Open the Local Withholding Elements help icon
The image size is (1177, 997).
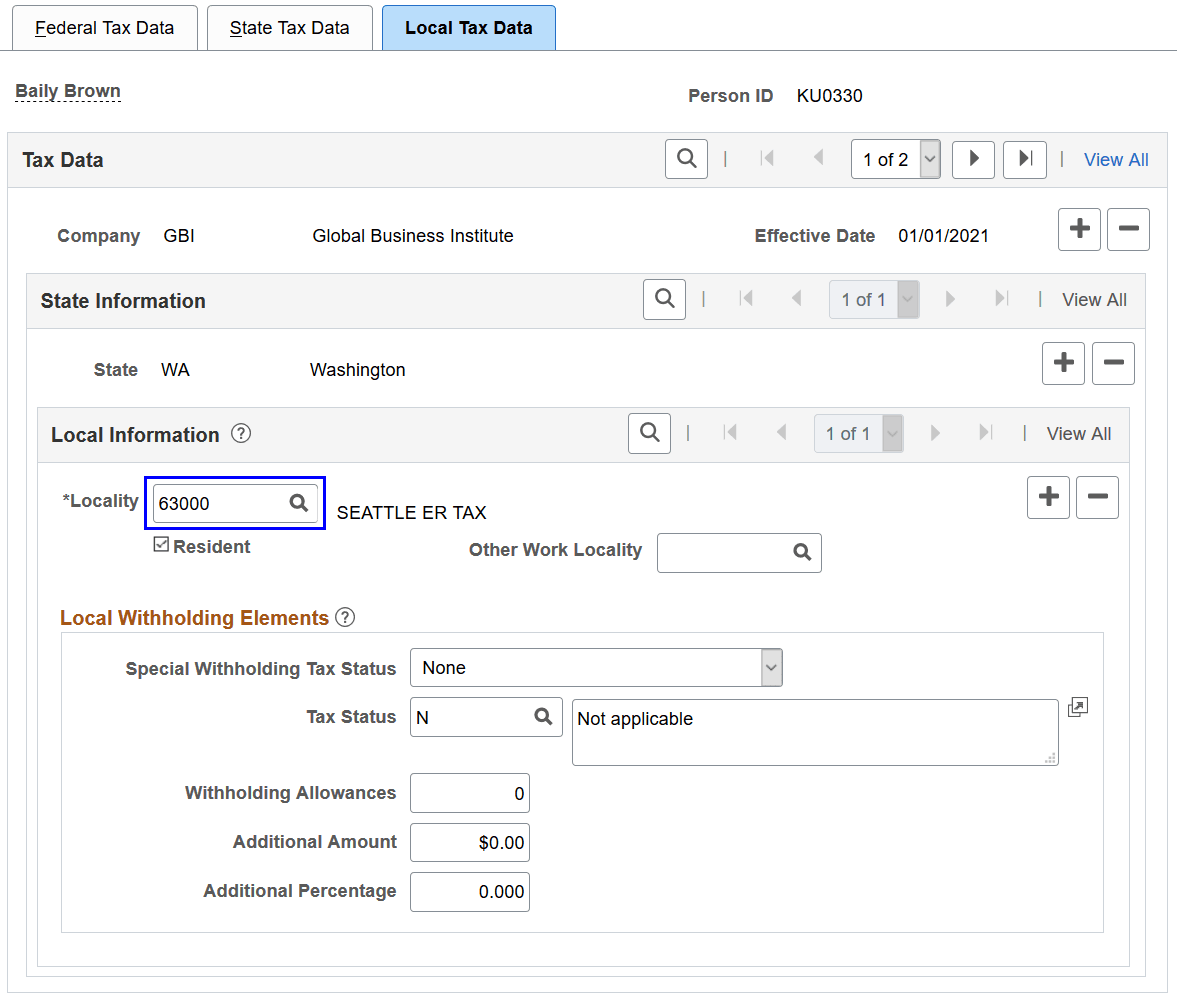(345, 617)
